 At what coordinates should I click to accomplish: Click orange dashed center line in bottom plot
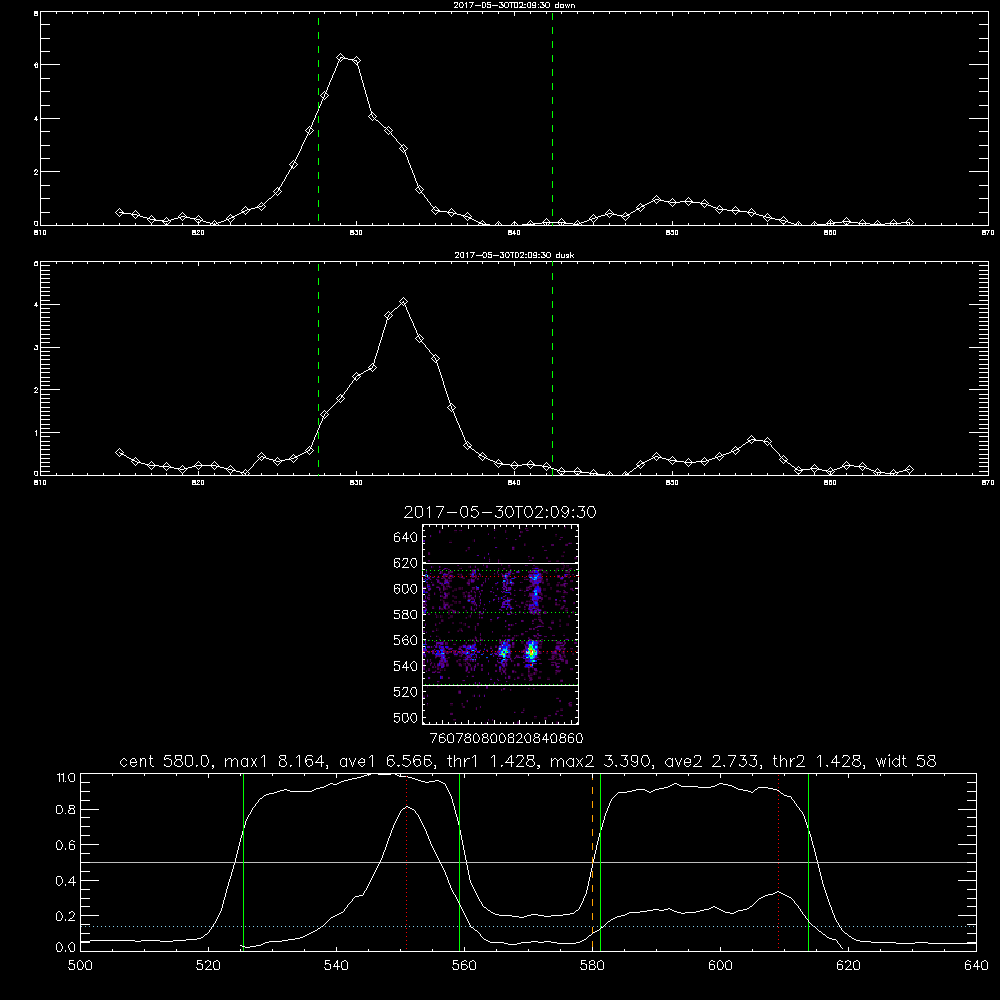(592, 862)
